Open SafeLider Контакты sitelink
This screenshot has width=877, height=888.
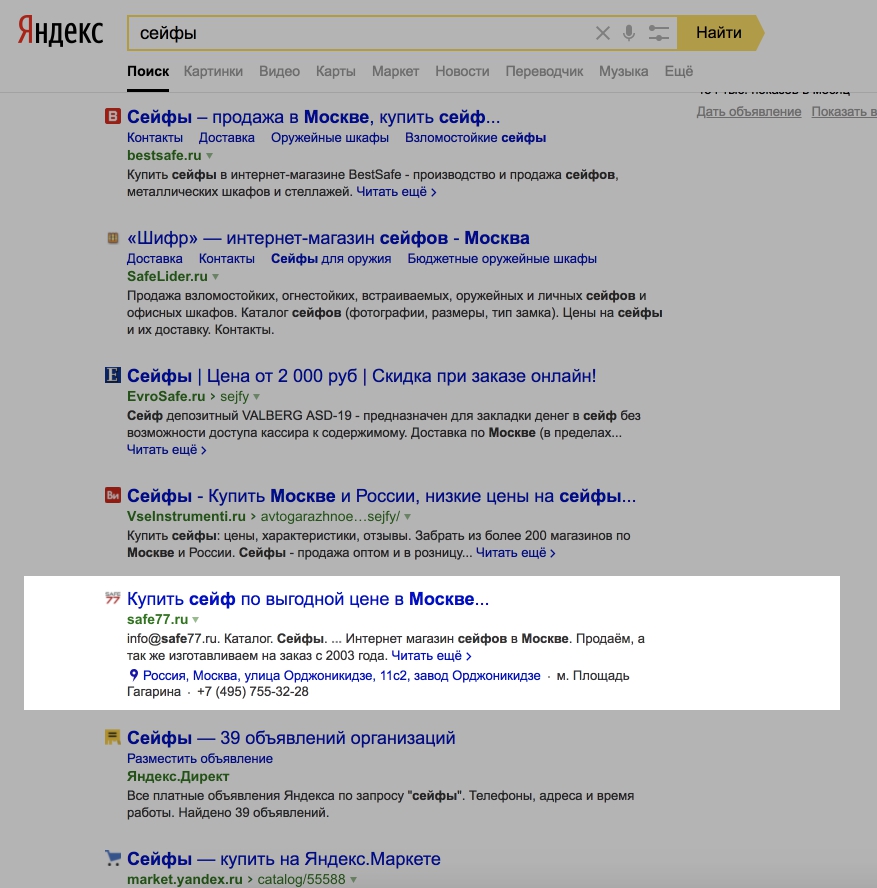pyautogui.click(x=226, y=259)
